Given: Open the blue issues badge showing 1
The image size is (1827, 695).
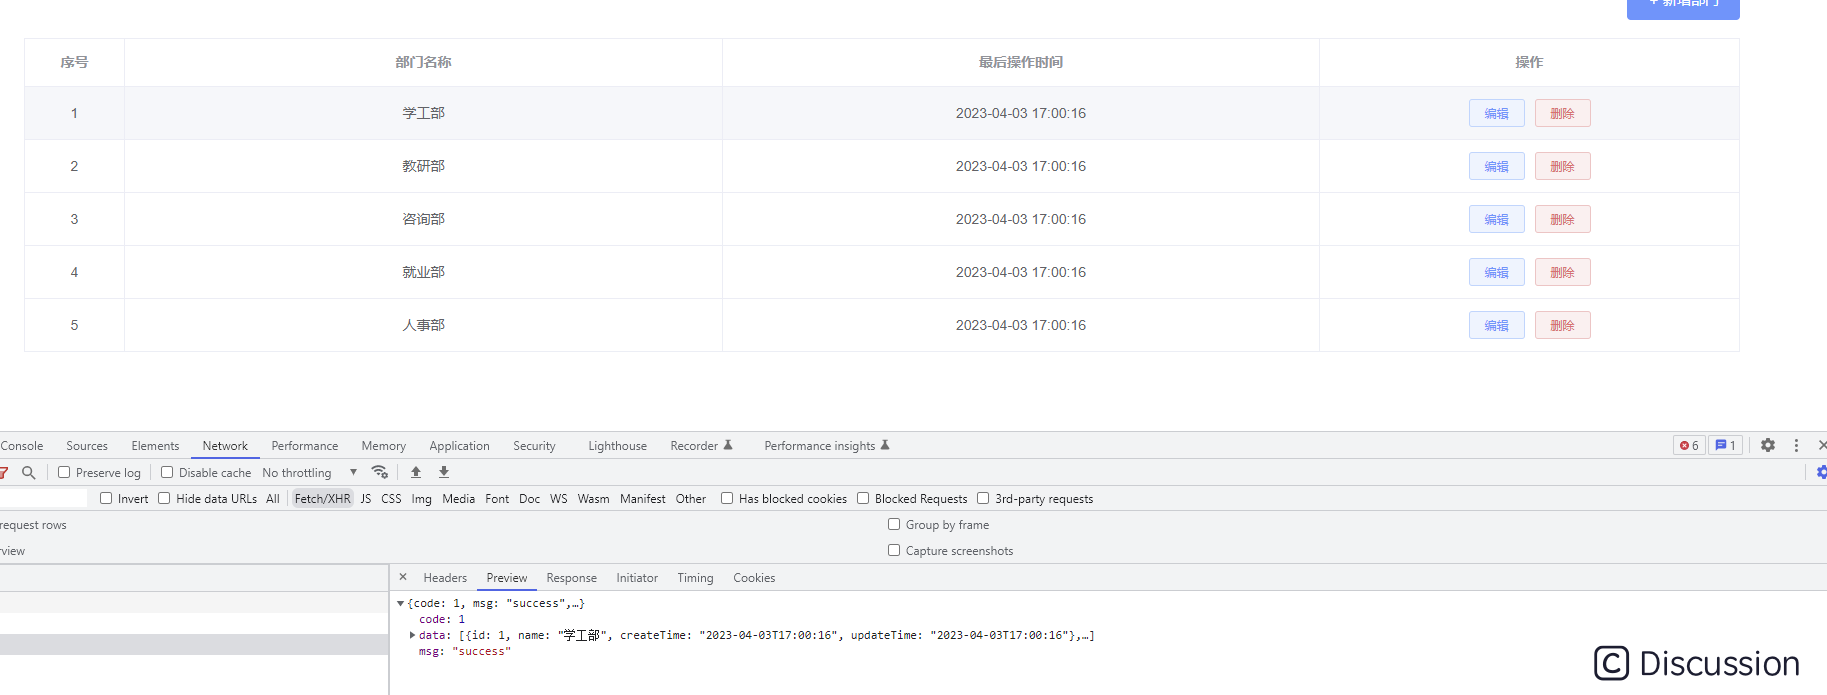Looking at the screenshot, I should [1725, 446].
